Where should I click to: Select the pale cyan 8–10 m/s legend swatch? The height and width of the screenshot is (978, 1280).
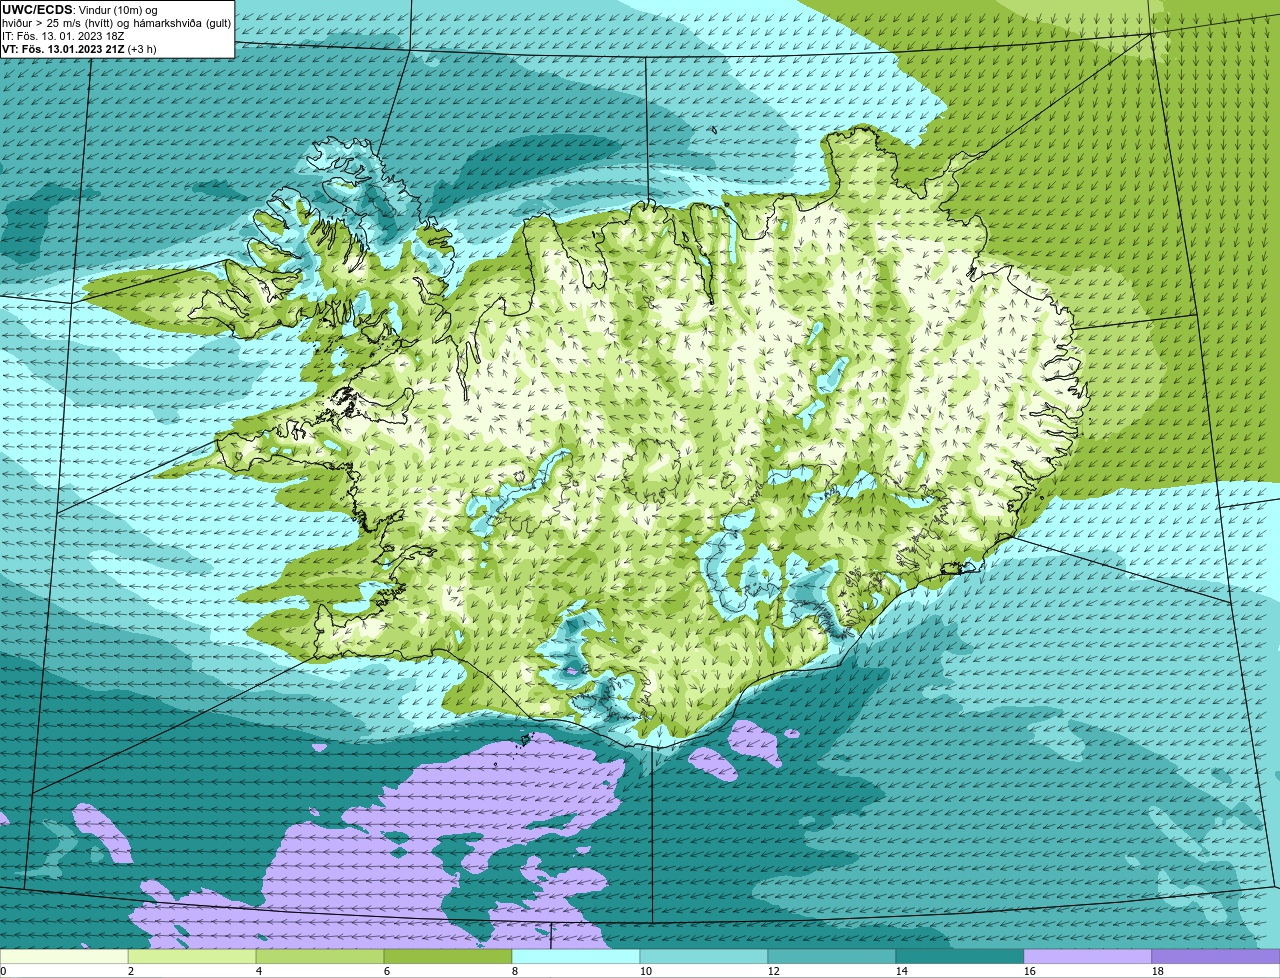(576, 956)
